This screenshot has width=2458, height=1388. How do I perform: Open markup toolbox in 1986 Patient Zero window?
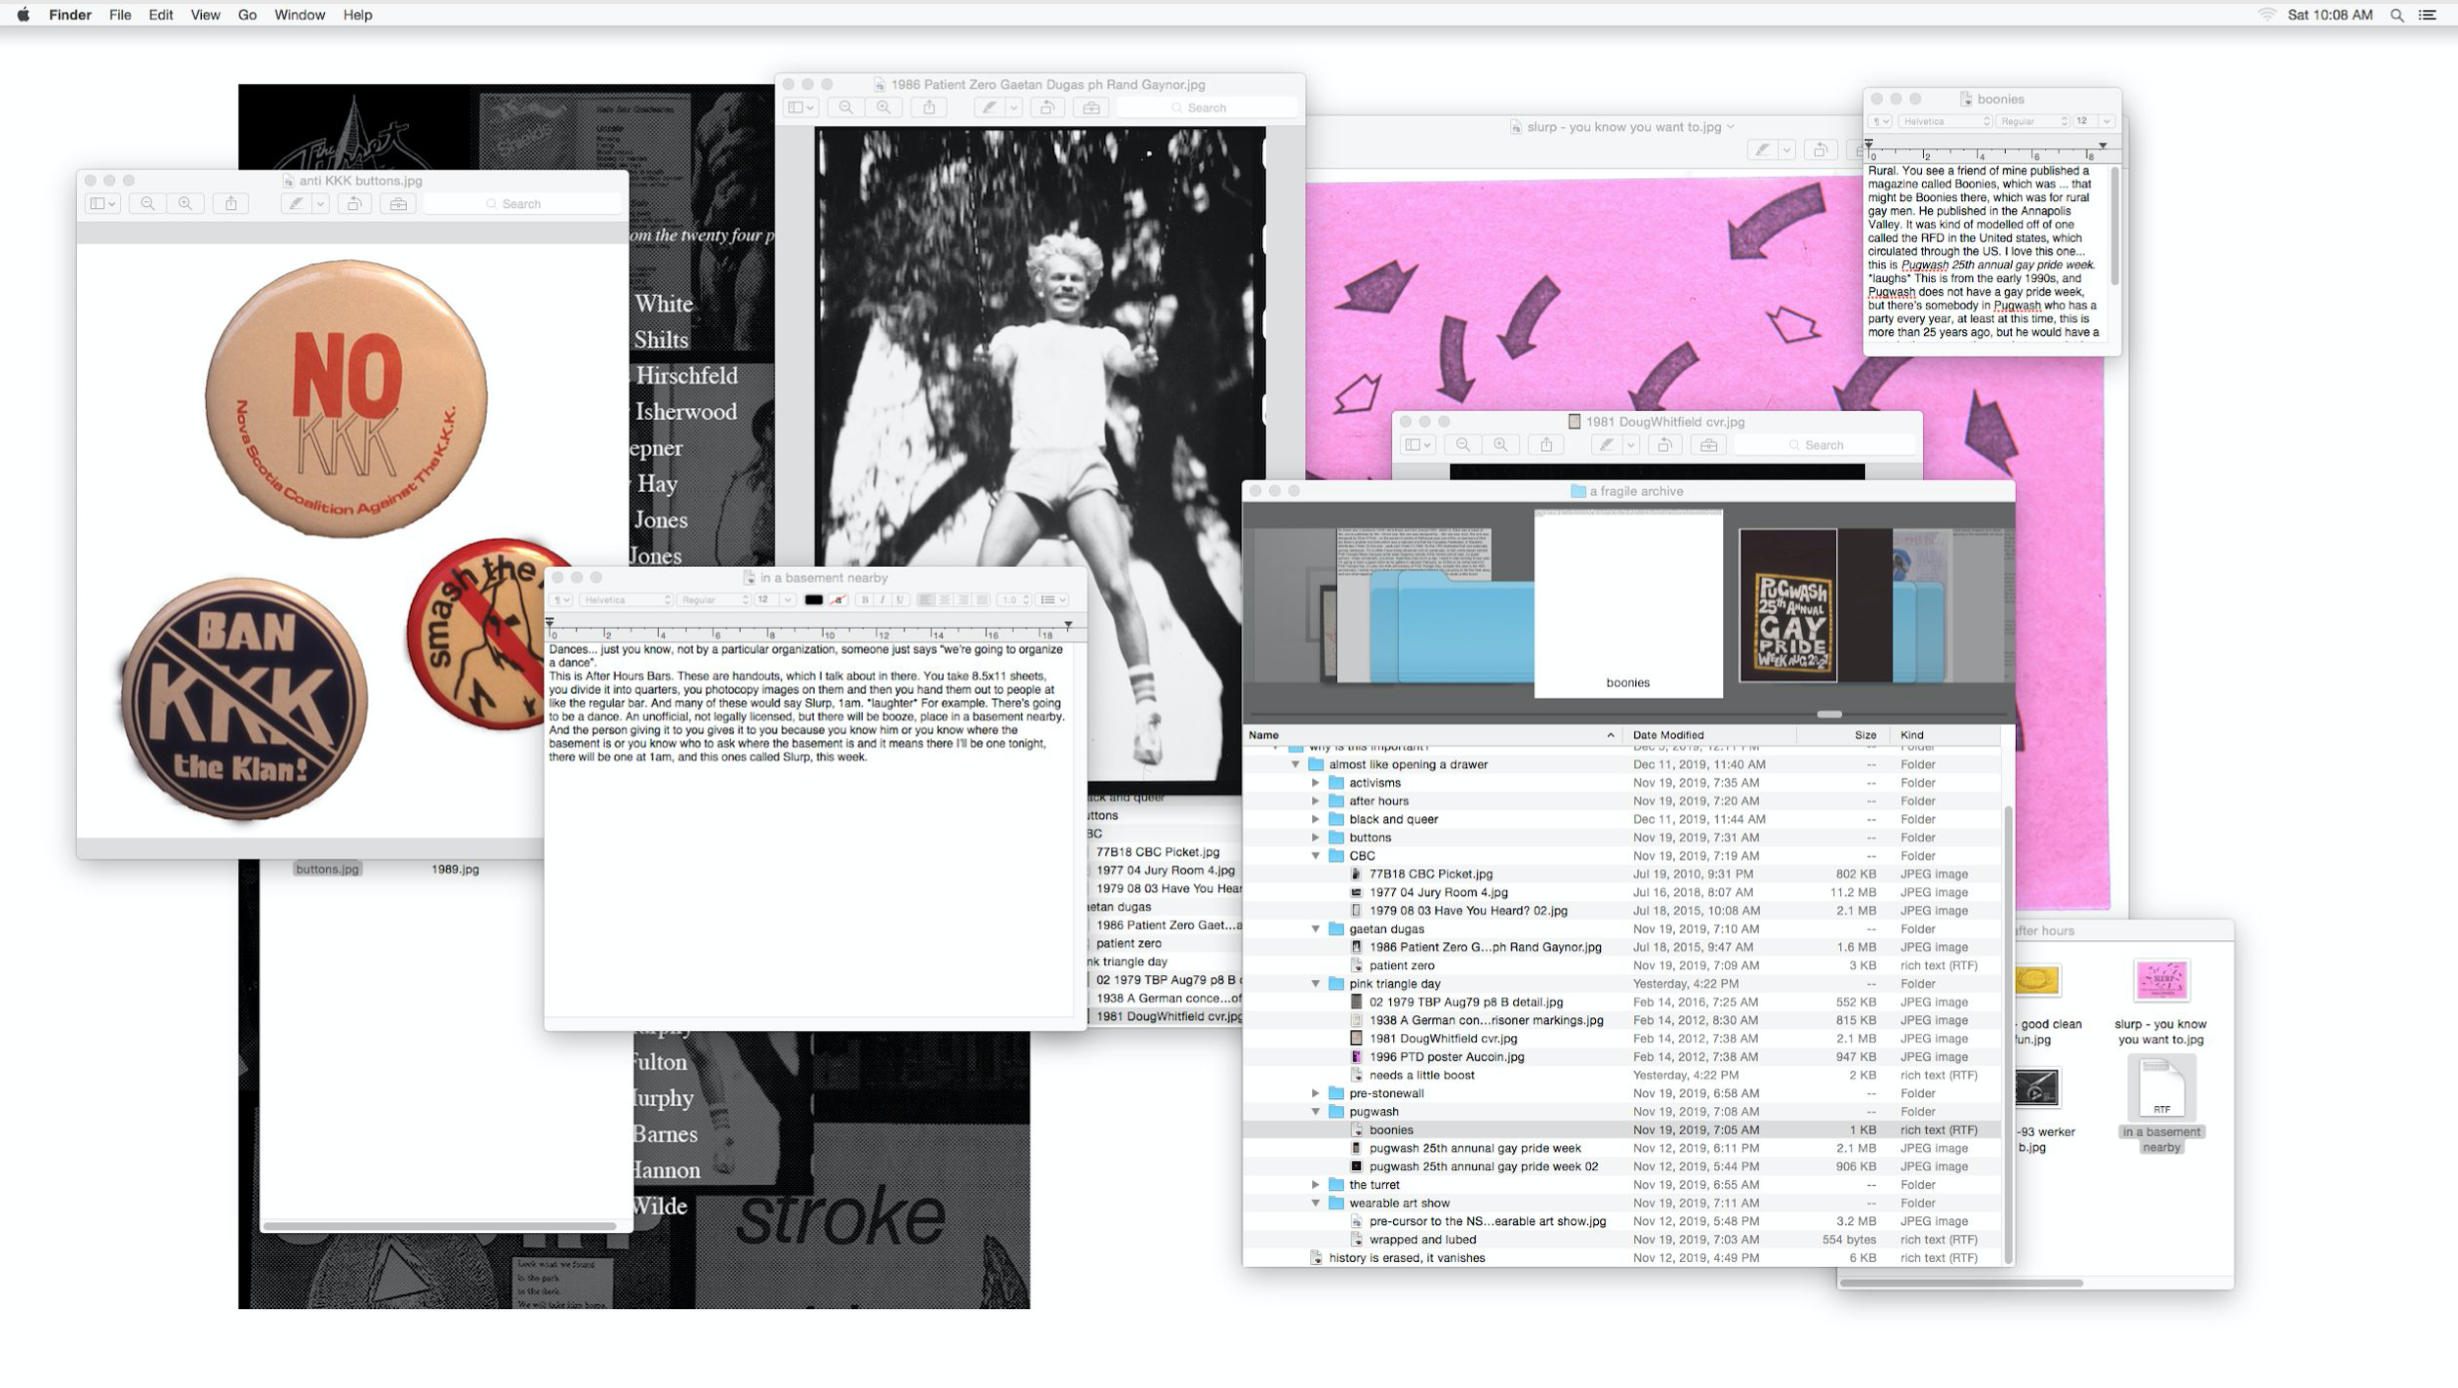point(1091,107)
